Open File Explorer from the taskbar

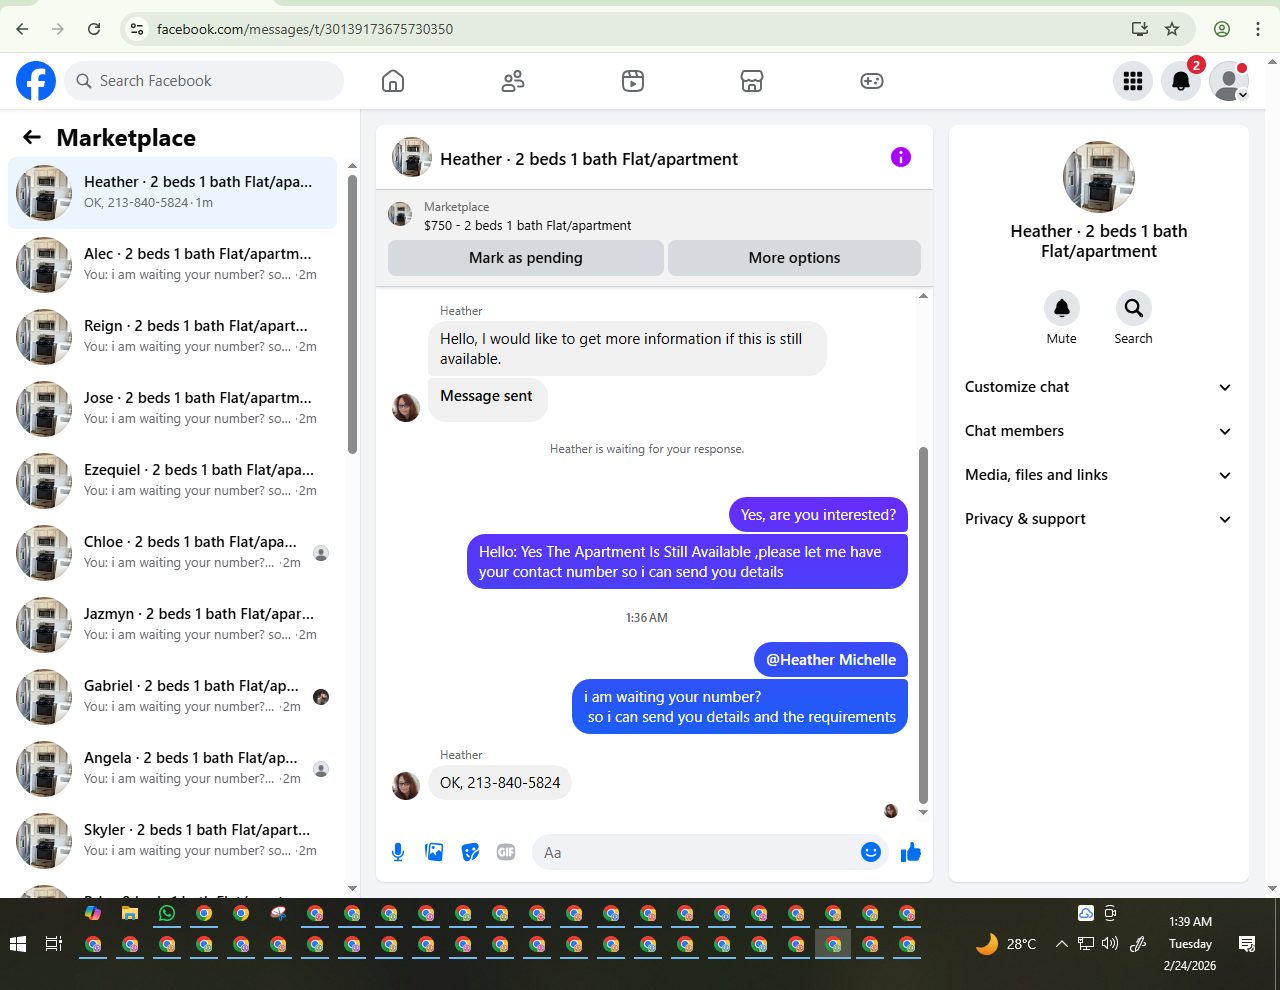(130, 913)
